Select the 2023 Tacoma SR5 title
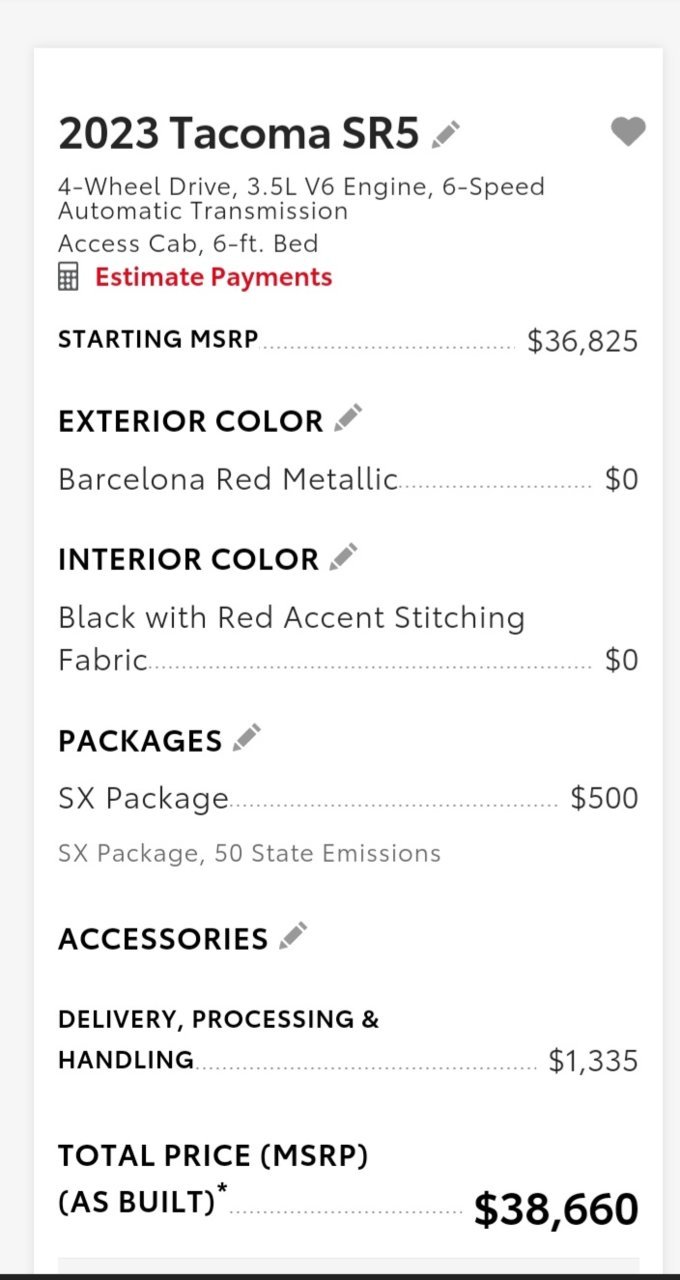Image resolution: width=680 pixels, height=1280 pixels. pyautogui.click(x=239, y=133)
